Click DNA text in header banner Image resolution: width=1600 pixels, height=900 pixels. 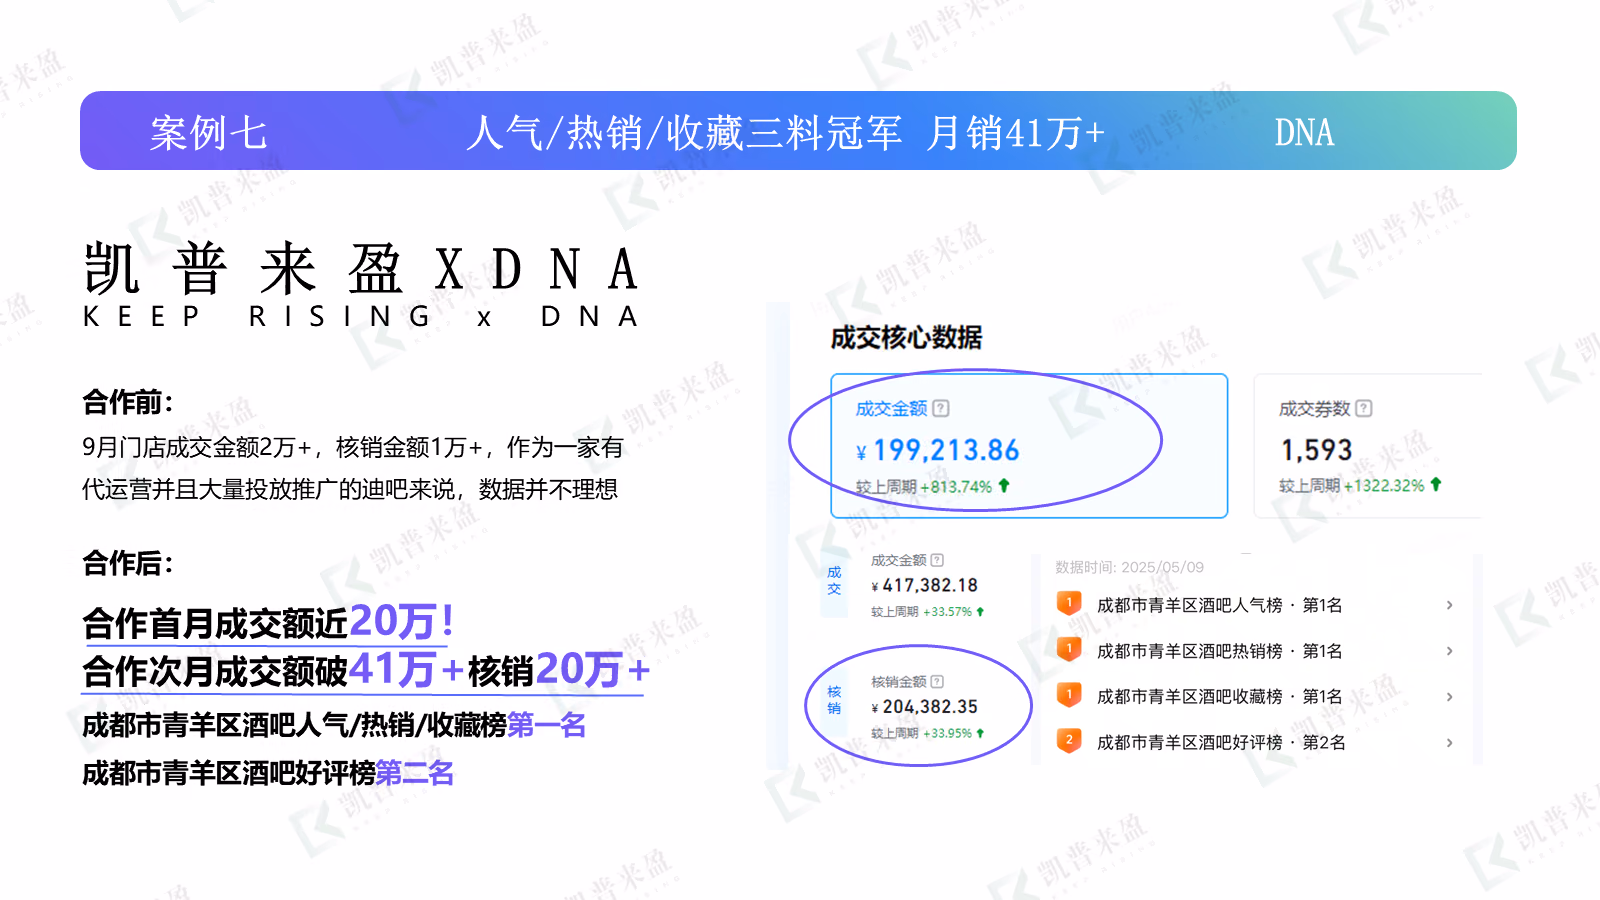[x=1304, y=132]
